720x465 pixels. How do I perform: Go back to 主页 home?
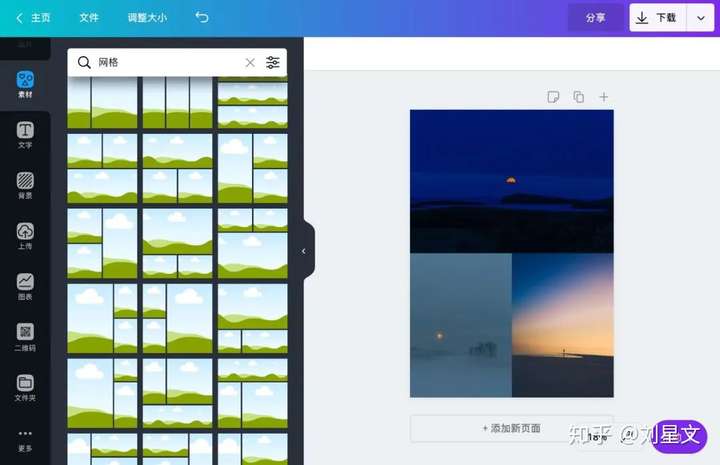point(33,18)
